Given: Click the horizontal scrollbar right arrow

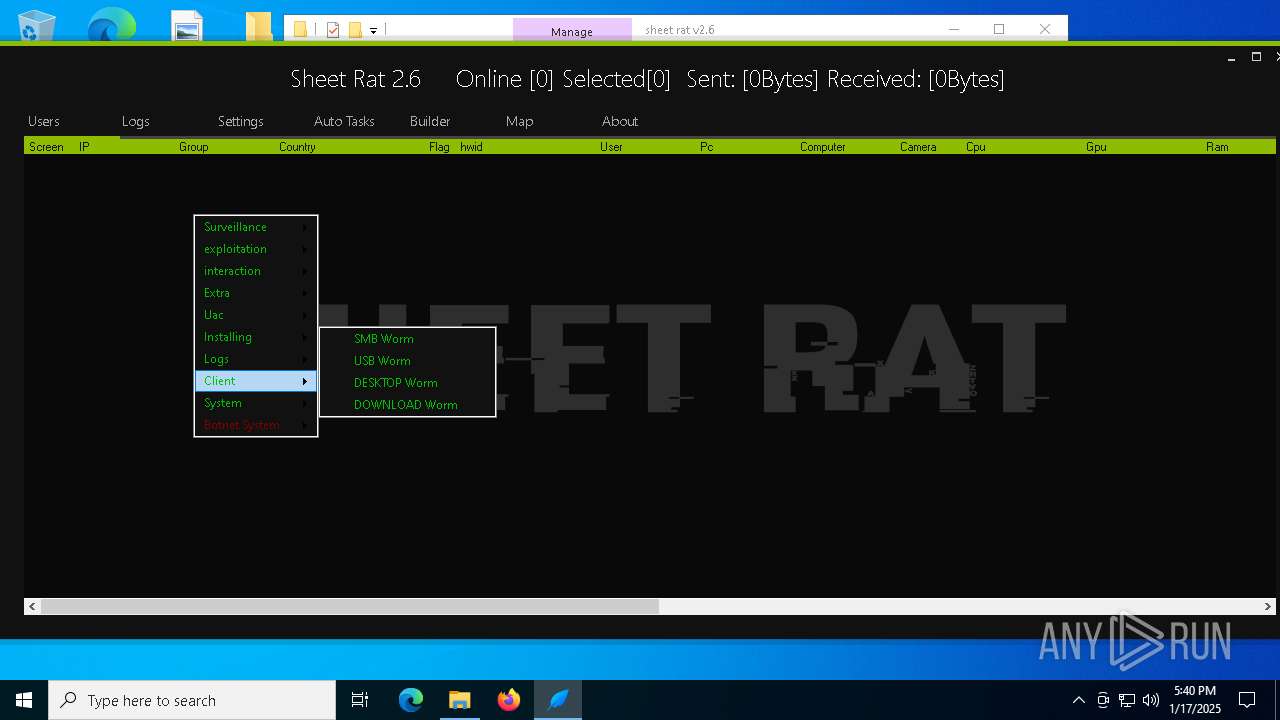Looking at the screenshot, I should click(x=1268, y=606).
